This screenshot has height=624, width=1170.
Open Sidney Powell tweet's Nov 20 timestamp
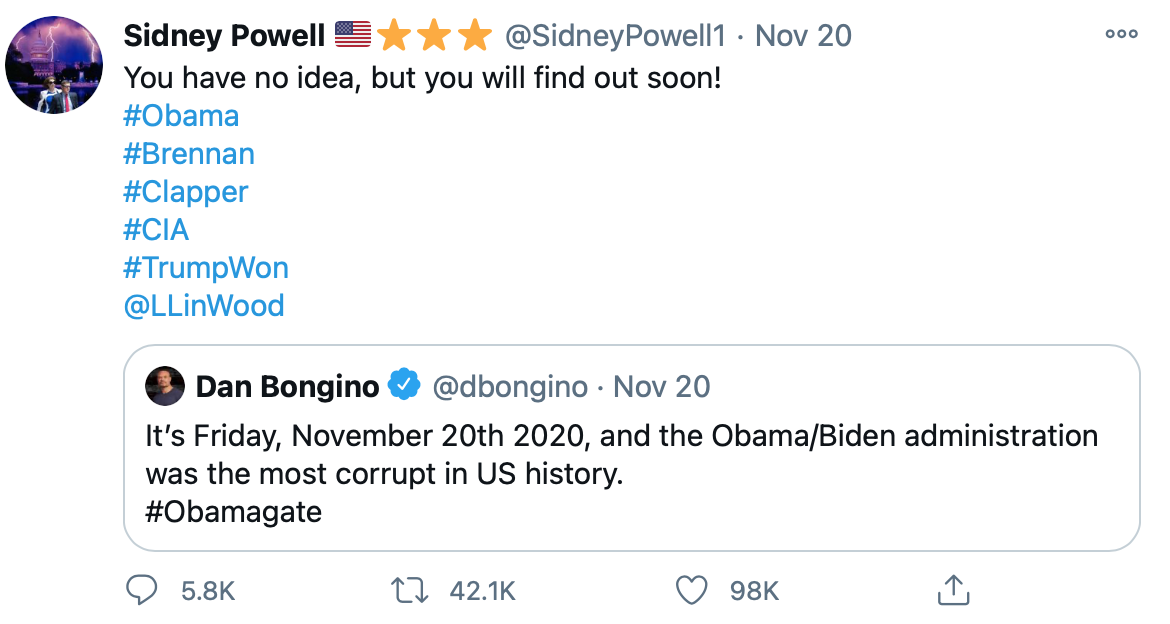[x=803, y=37]
